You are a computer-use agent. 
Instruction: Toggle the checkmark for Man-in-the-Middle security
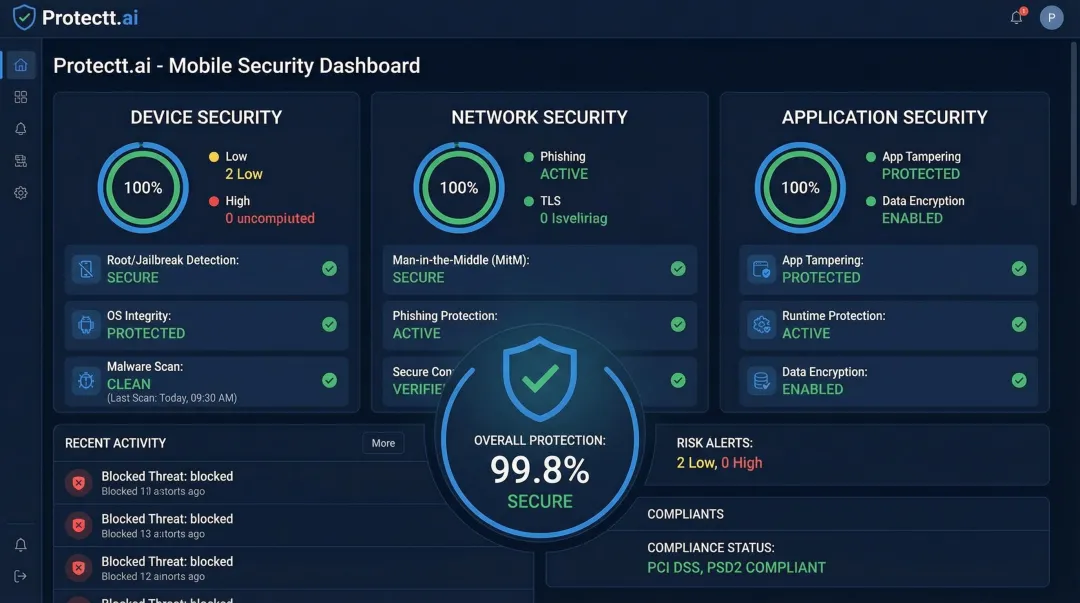[x=679, y=268]
